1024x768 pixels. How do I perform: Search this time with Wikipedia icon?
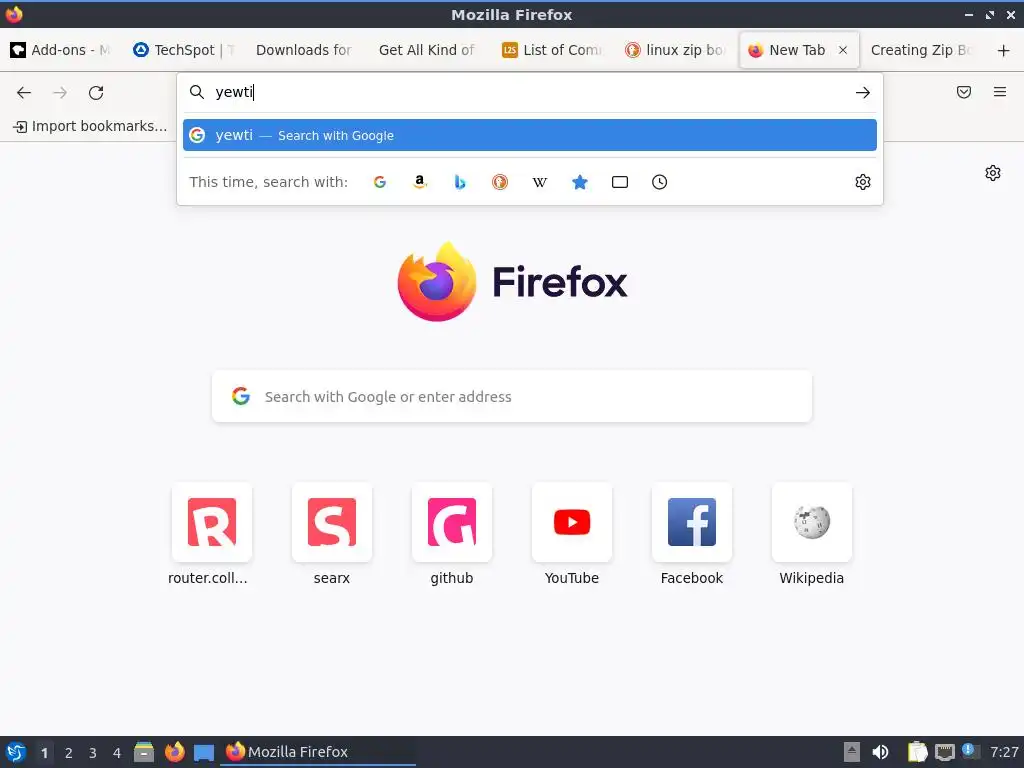539,182
